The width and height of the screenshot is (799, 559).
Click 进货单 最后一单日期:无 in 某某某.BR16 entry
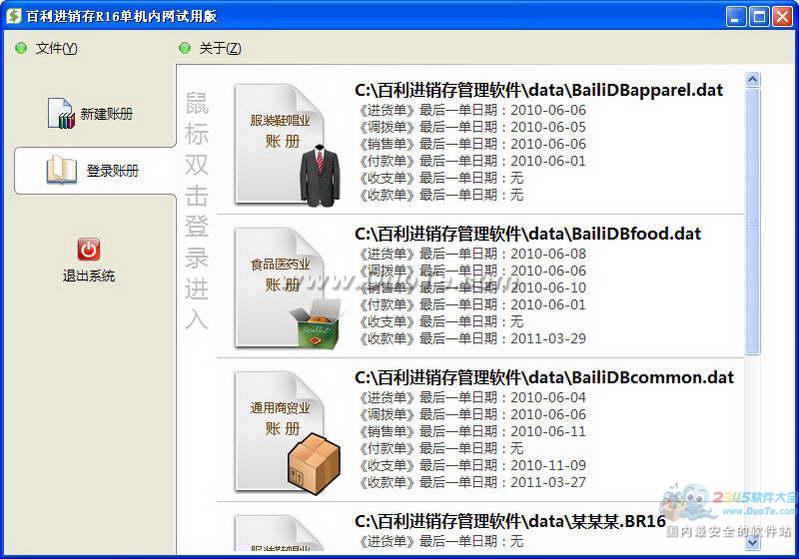point(441,541)
